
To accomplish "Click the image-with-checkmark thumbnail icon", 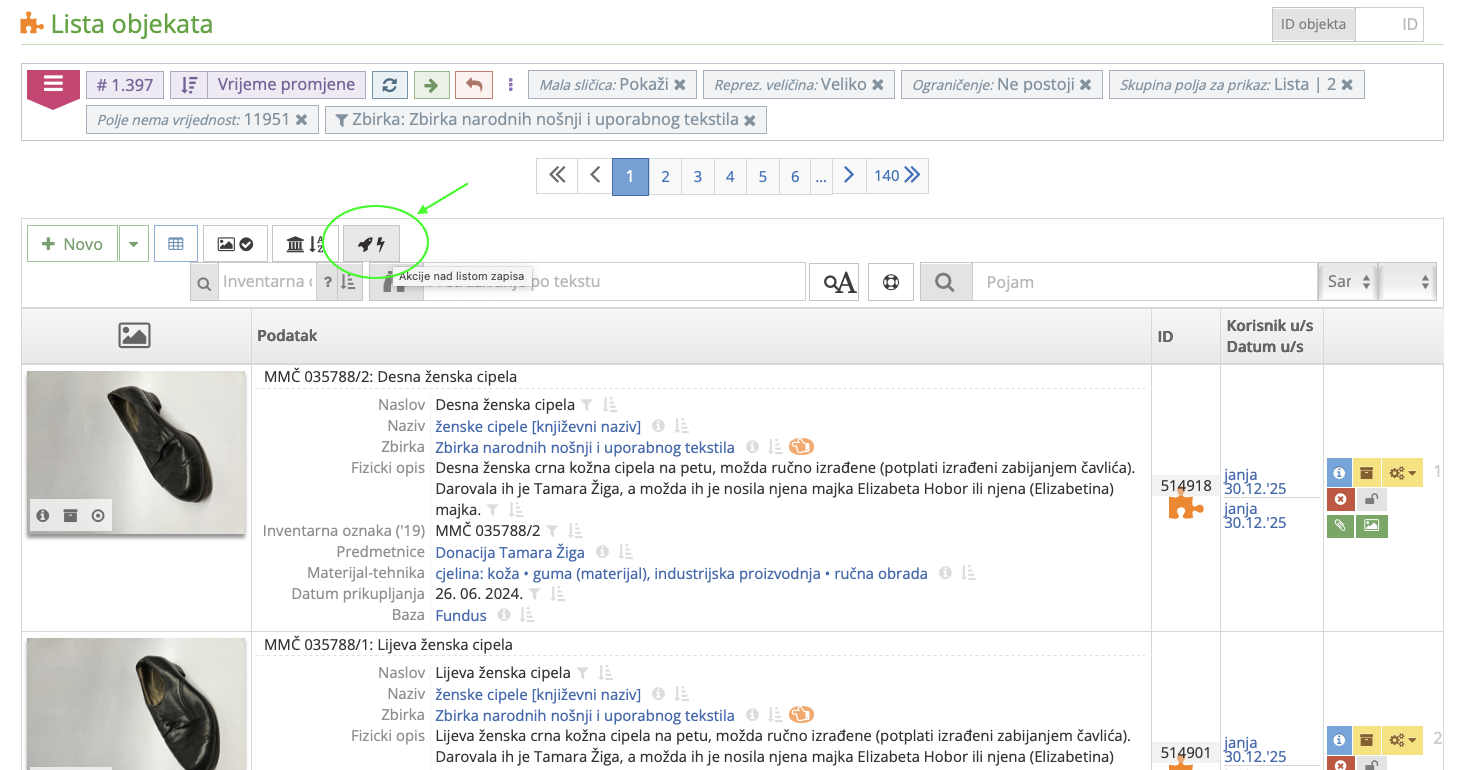I will [x=235, y=243].
